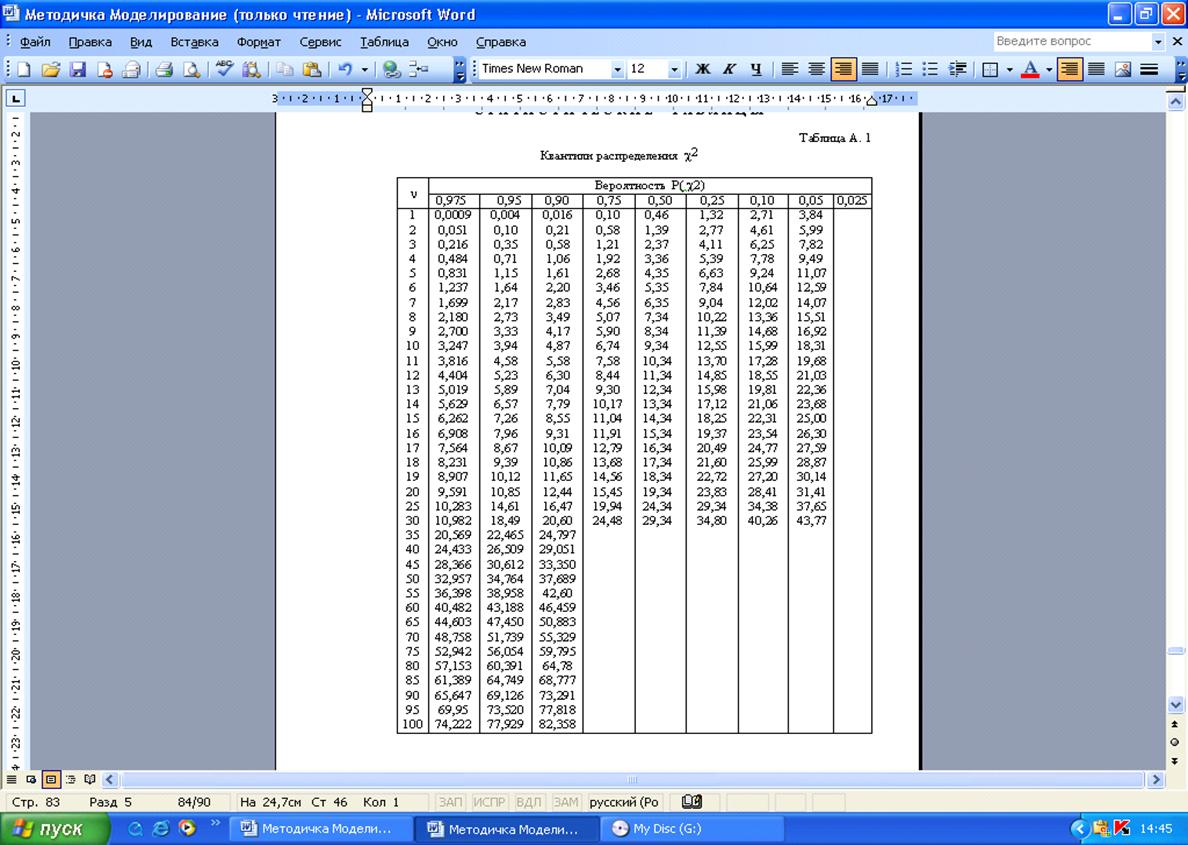Insert hyperlink using the globe icon

pos(392,70)
